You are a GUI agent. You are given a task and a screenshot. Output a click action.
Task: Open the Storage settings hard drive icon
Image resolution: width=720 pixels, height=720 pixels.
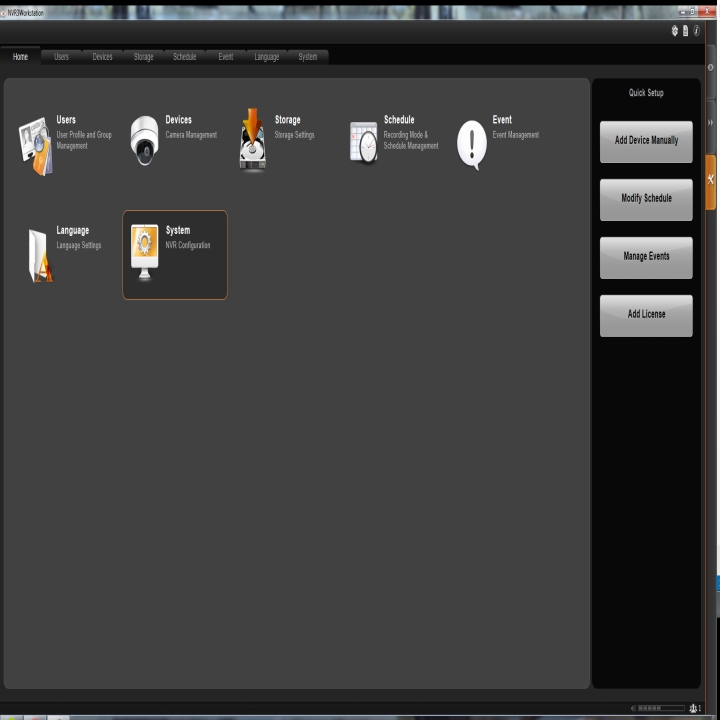pyautogui.click(x=253, y=140)
